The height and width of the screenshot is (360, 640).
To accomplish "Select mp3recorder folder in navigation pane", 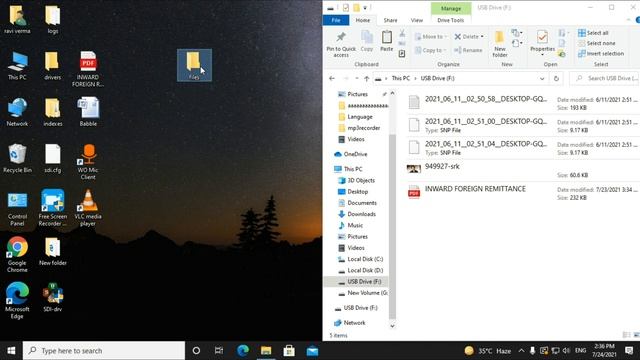I will [x=360, y=128].
